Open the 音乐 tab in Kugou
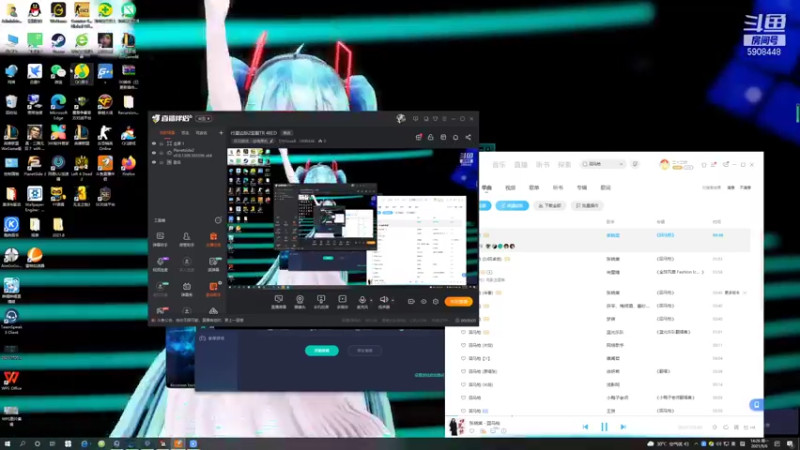 (499, 165)
